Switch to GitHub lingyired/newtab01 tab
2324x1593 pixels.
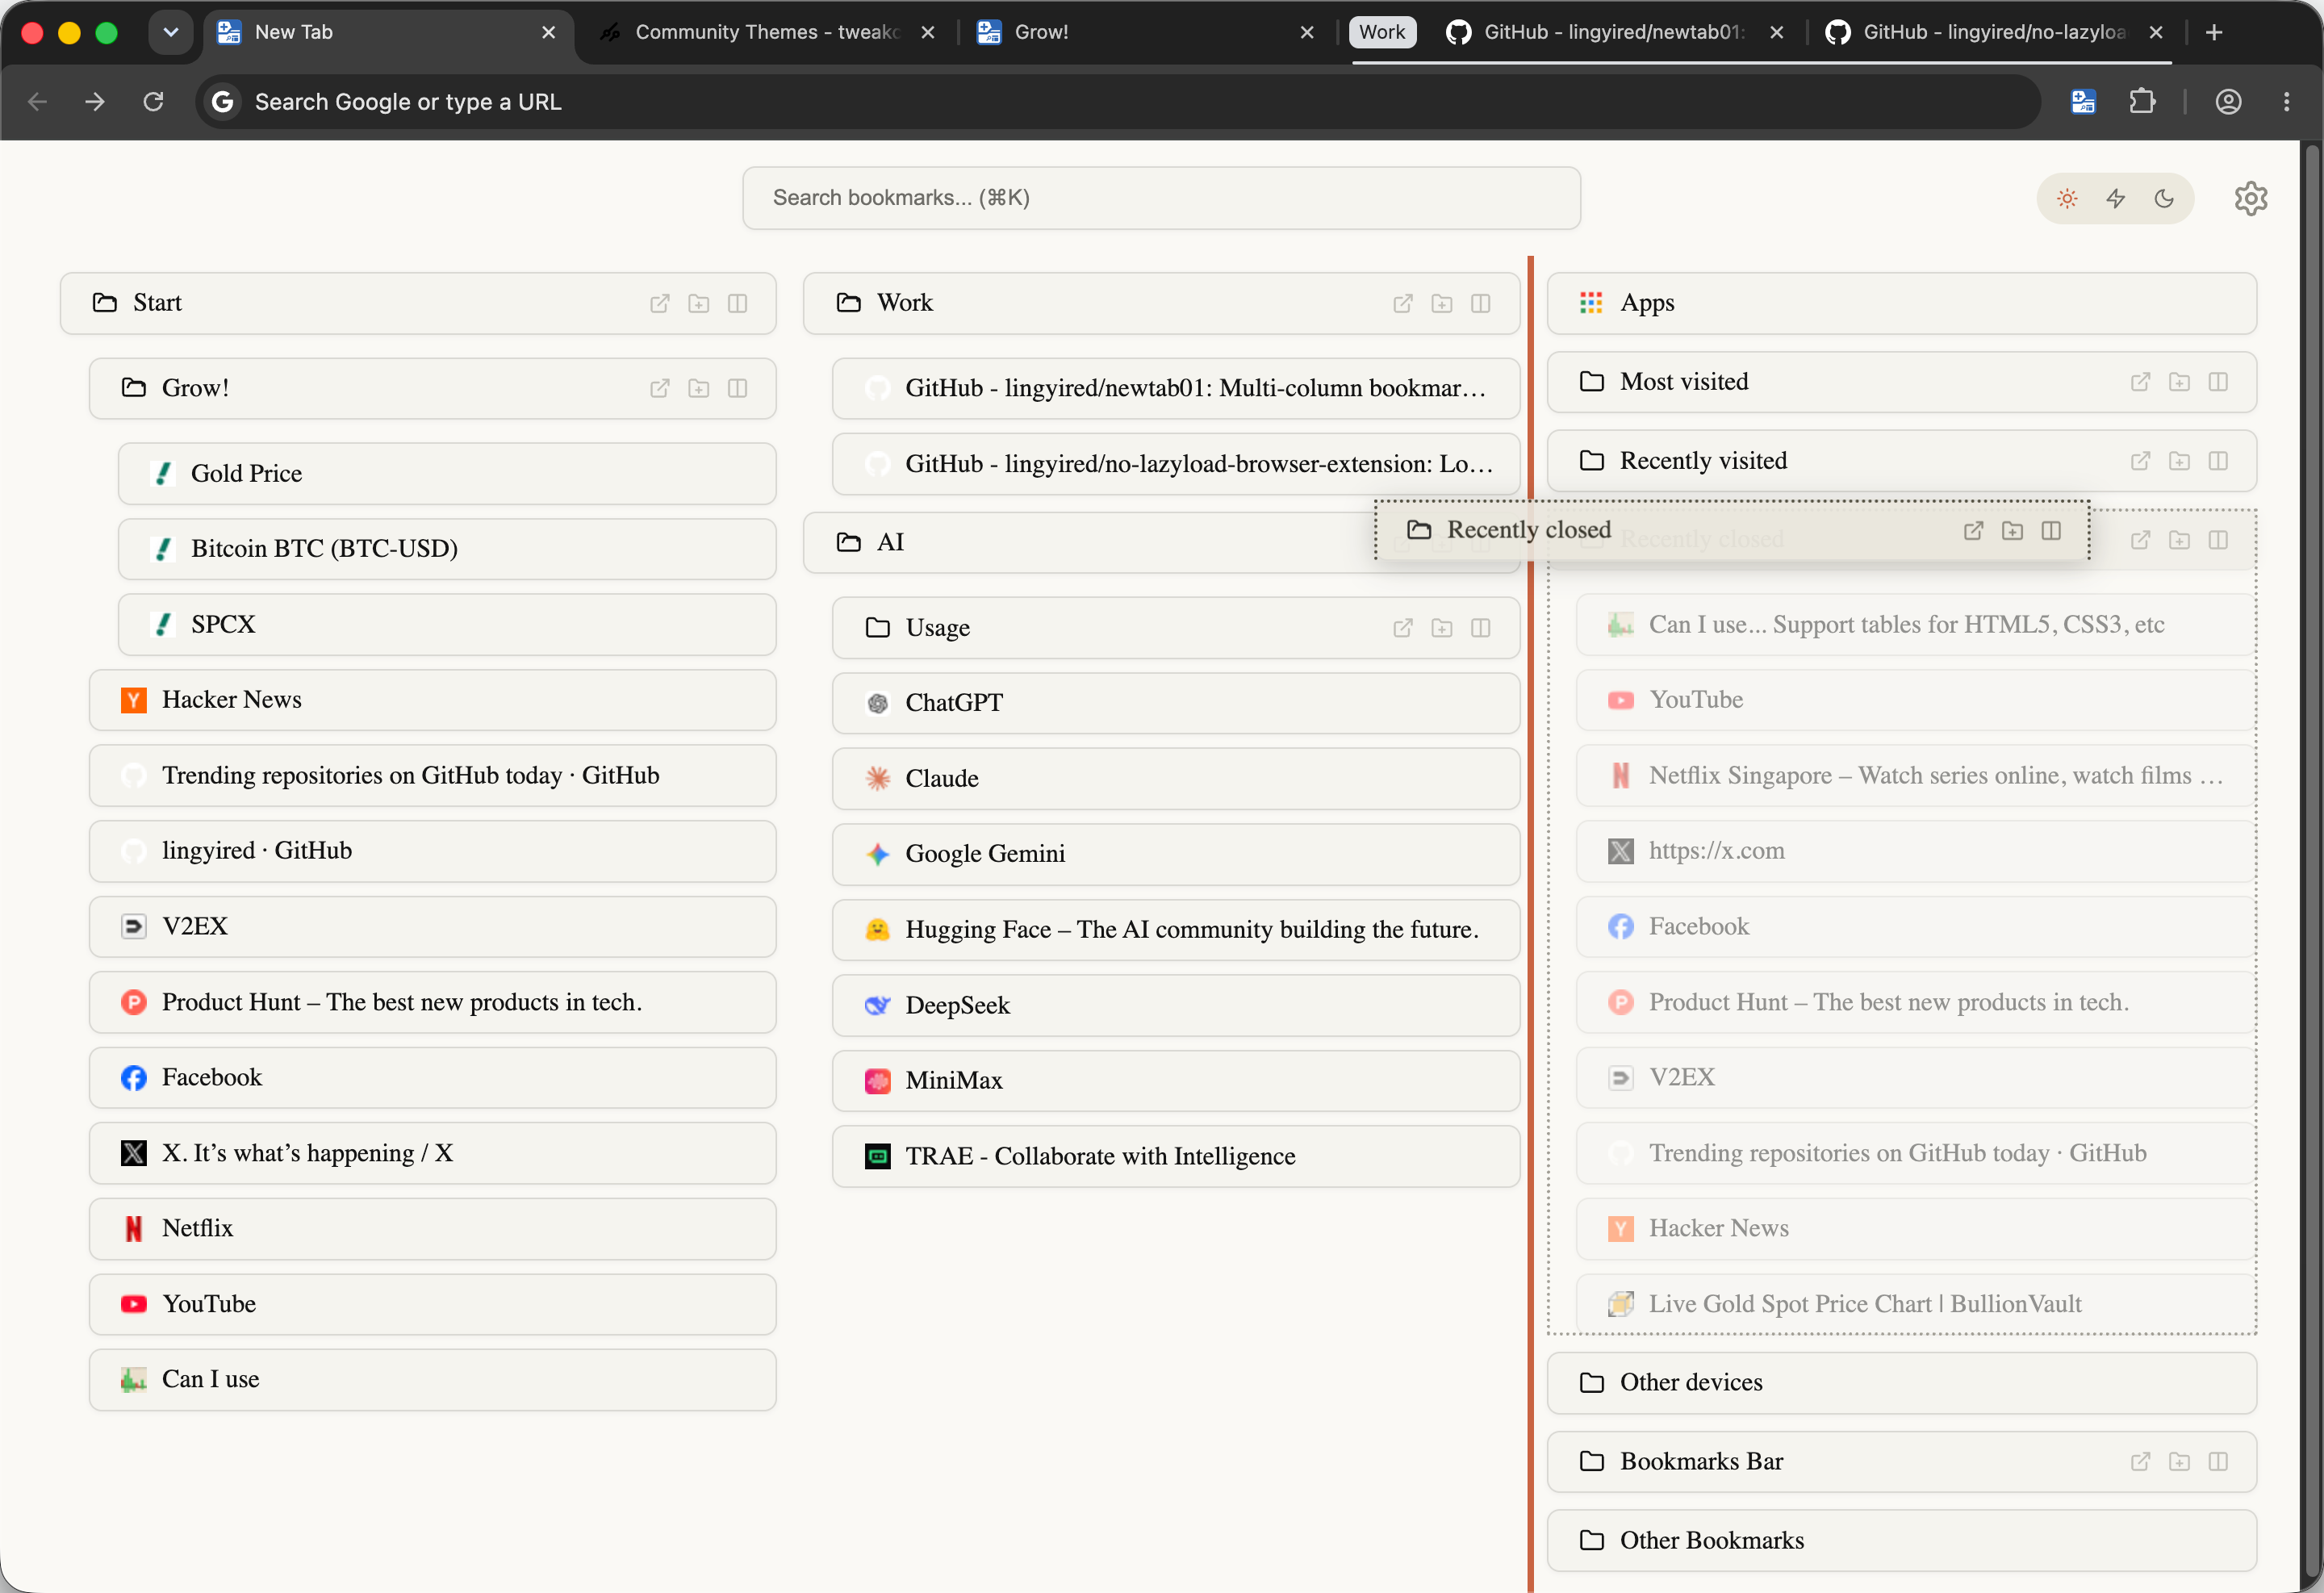pos(1615,32)
